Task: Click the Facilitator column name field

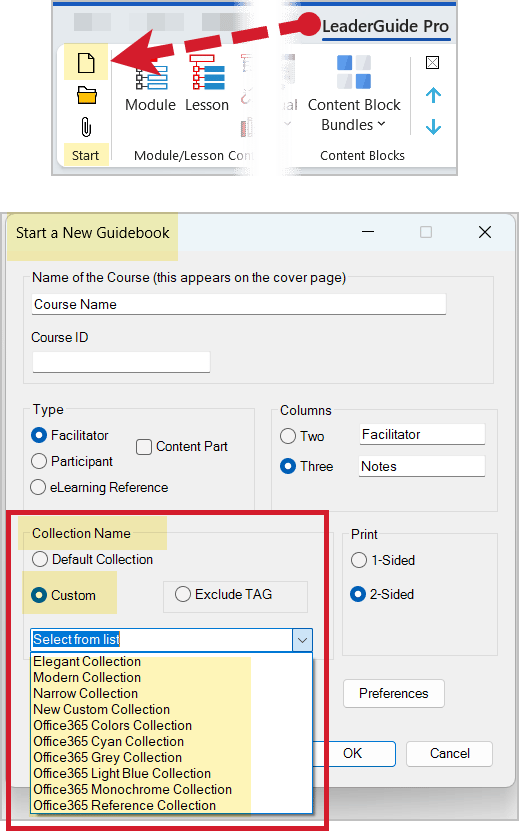Action: (422, 435)
